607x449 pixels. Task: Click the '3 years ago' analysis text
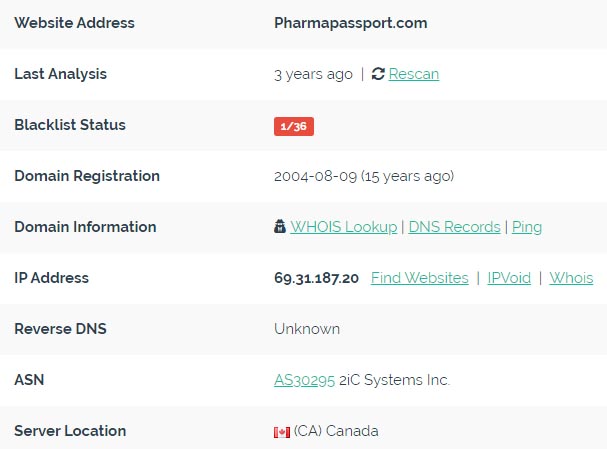(x=314, y=74)
